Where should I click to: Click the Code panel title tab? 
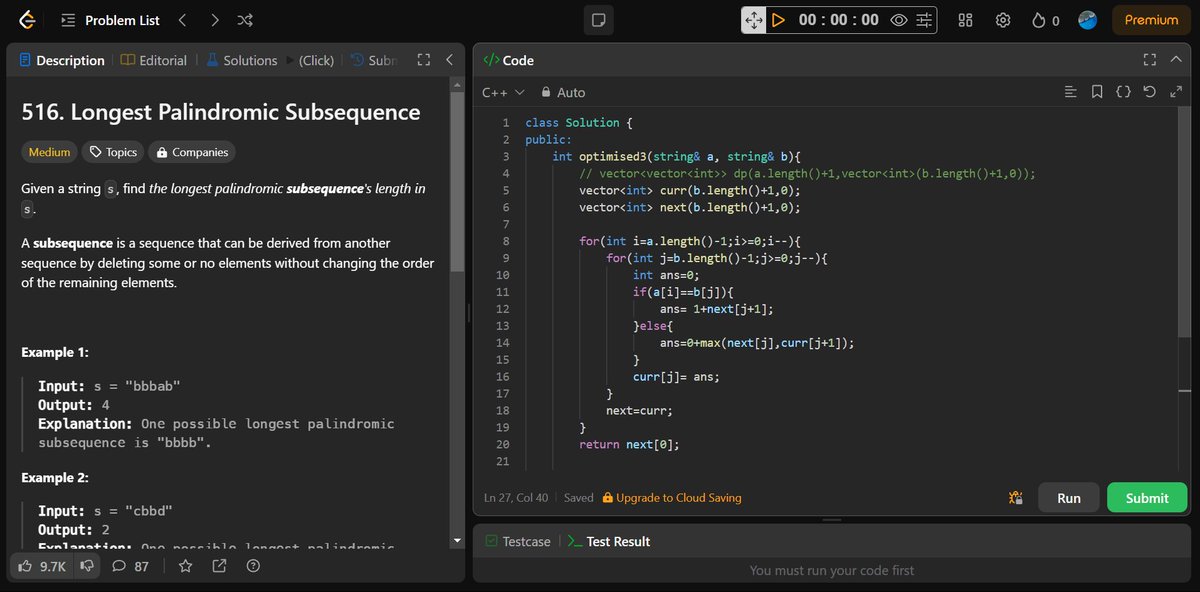[509, 60]
